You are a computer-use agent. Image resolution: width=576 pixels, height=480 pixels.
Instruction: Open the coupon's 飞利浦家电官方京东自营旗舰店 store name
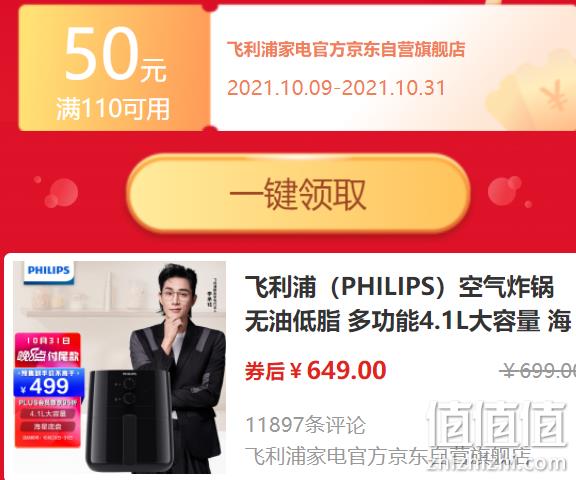tap(346, 49)
